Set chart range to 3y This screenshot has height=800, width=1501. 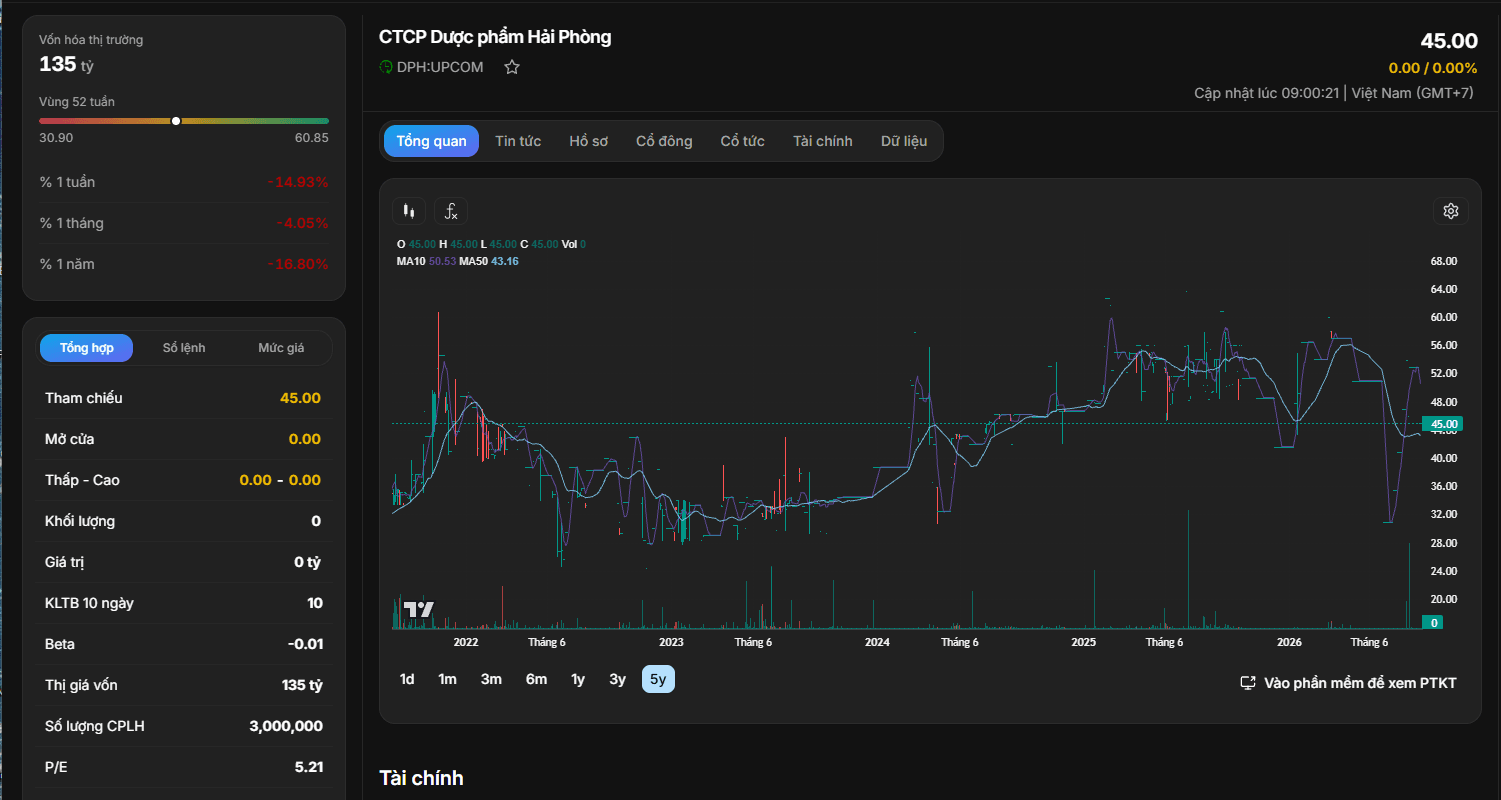(x=618, y=679)
